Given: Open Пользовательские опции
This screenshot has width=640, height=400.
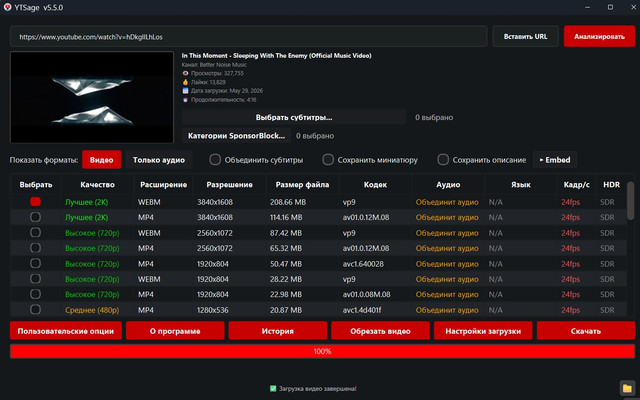Looking at the screenshot, I should click(x=66, y=331).
